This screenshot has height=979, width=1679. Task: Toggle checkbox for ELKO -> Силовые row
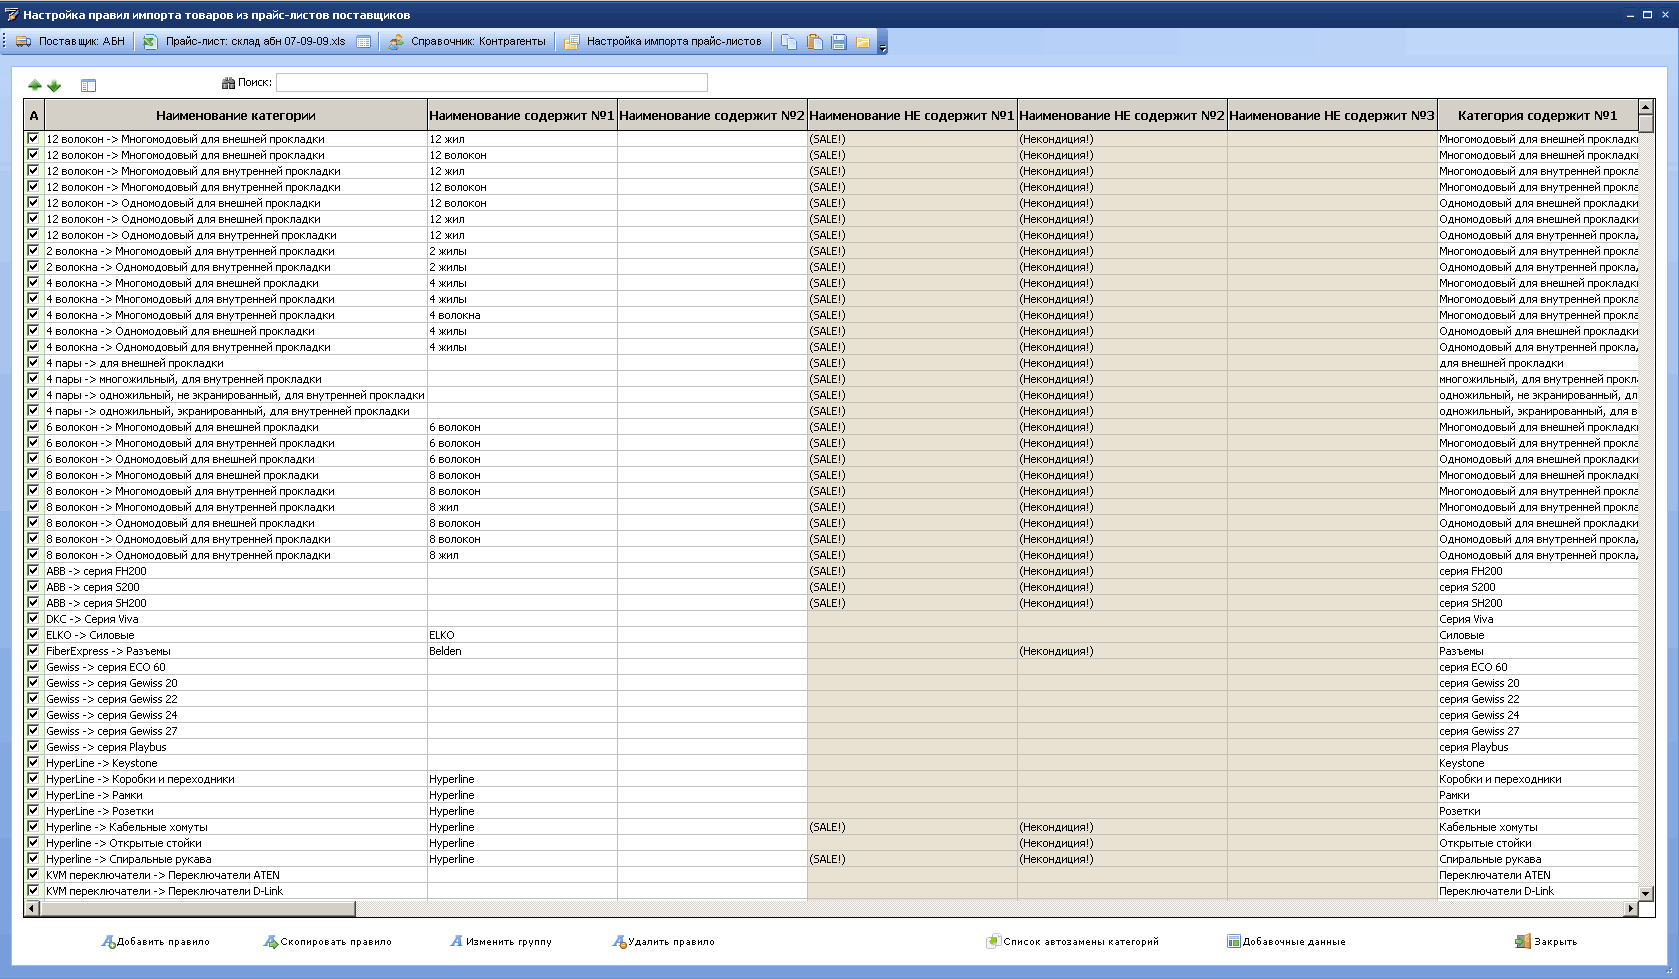[33, 634]
